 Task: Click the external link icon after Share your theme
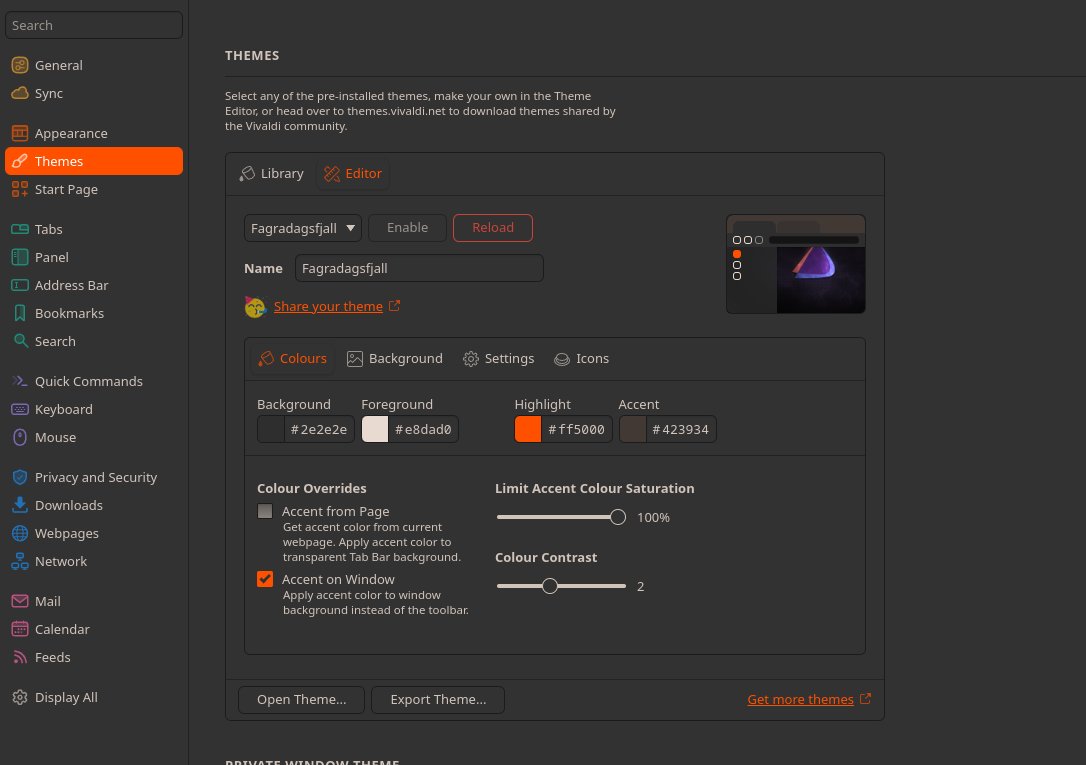[x=394, y=306]
